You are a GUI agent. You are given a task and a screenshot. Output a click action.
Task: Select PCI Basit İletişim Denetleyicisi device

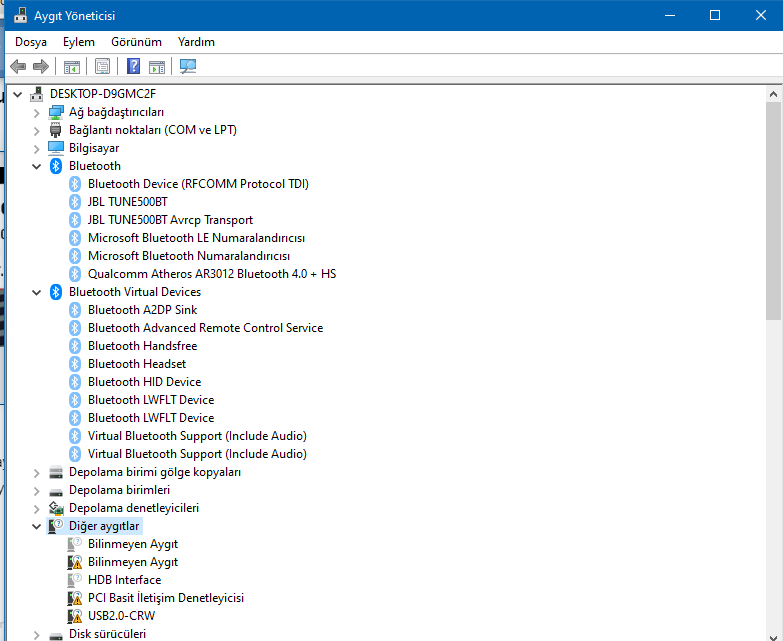pyautogui.click(x=166, y=598)
